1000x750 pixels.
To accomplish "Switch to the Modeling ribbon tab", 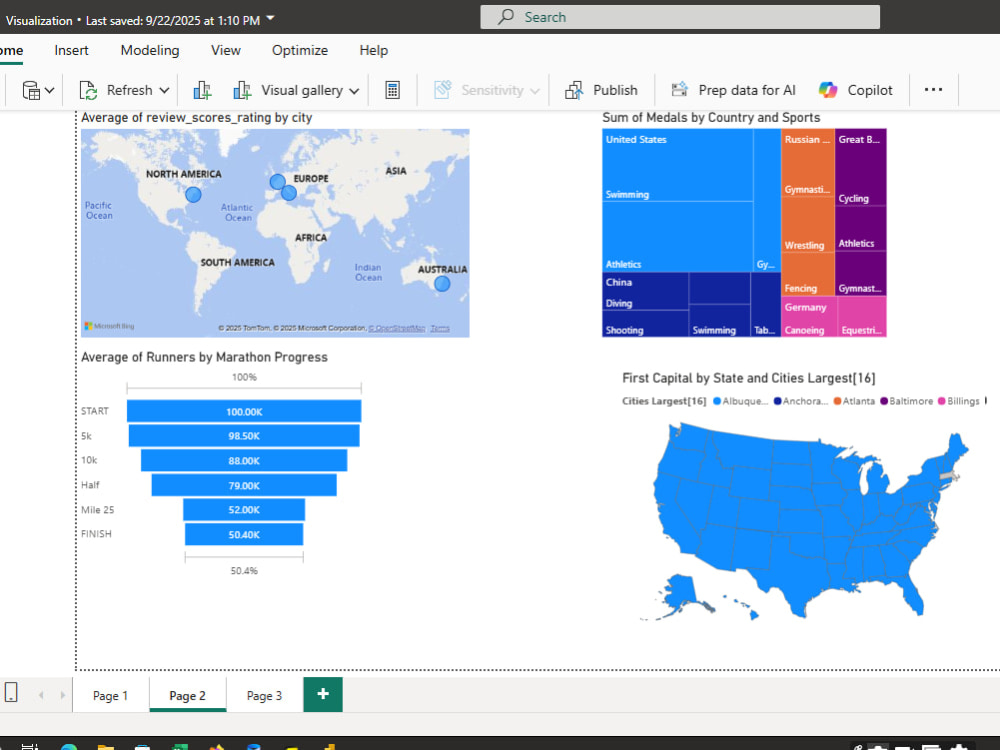I will 150,50.
